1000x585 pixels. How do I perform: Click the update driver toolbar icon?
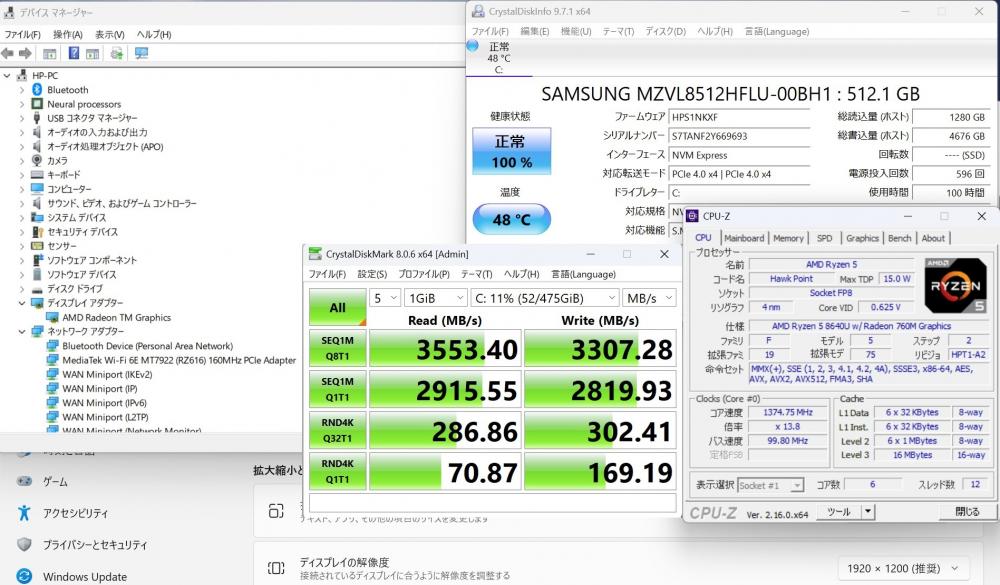click(117, 53)
